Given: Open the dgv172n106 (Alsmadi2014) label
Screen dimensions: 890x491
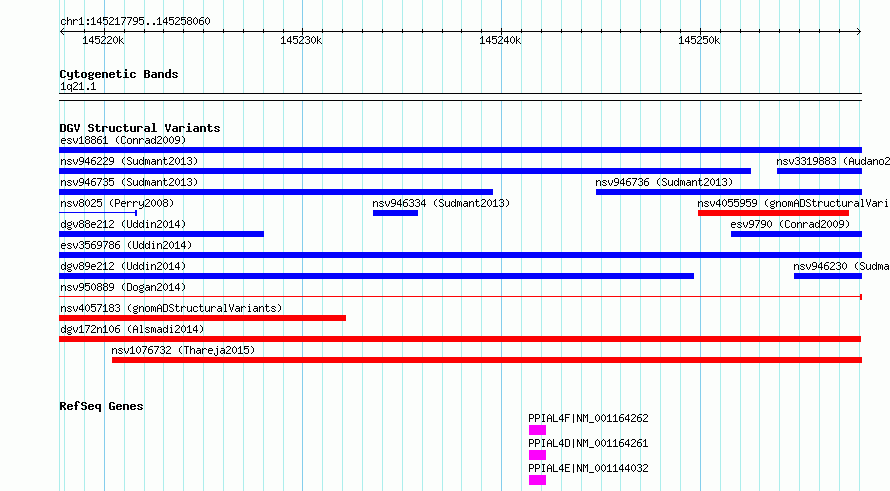Looking at the screenshot, I should (x=132, y=329).
